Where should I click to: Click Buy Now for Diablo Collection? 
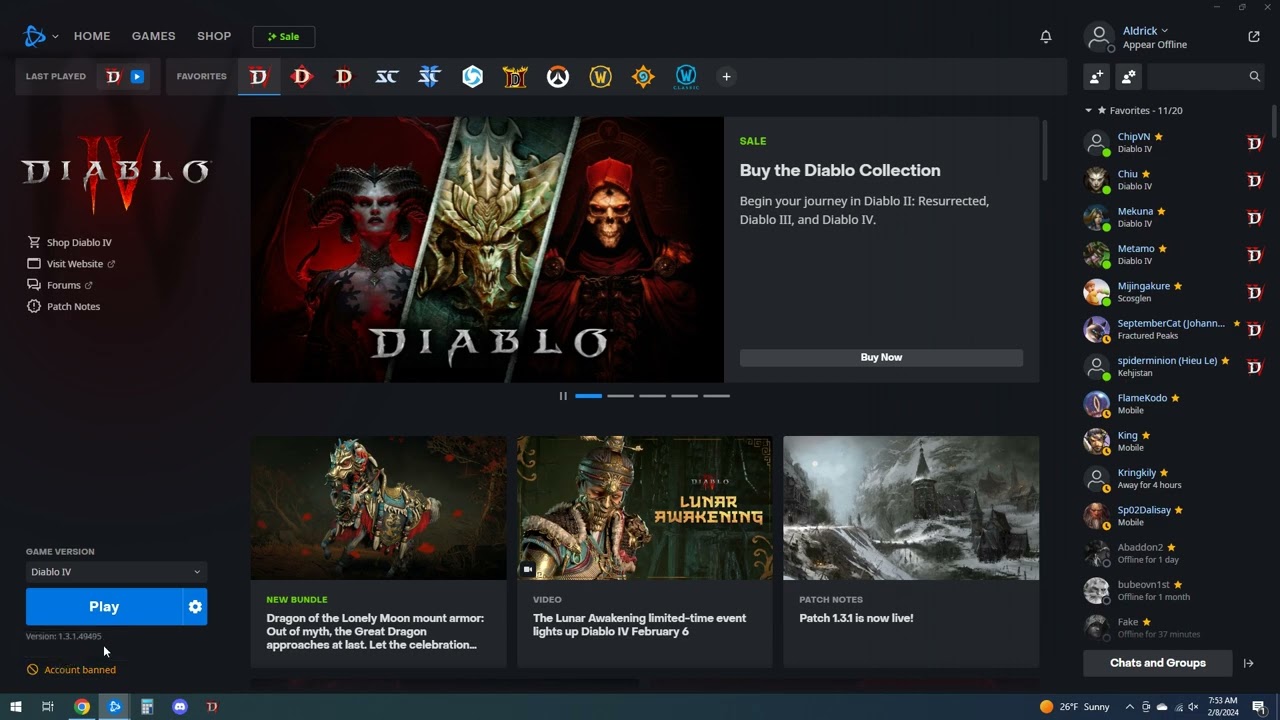[881, 357]
